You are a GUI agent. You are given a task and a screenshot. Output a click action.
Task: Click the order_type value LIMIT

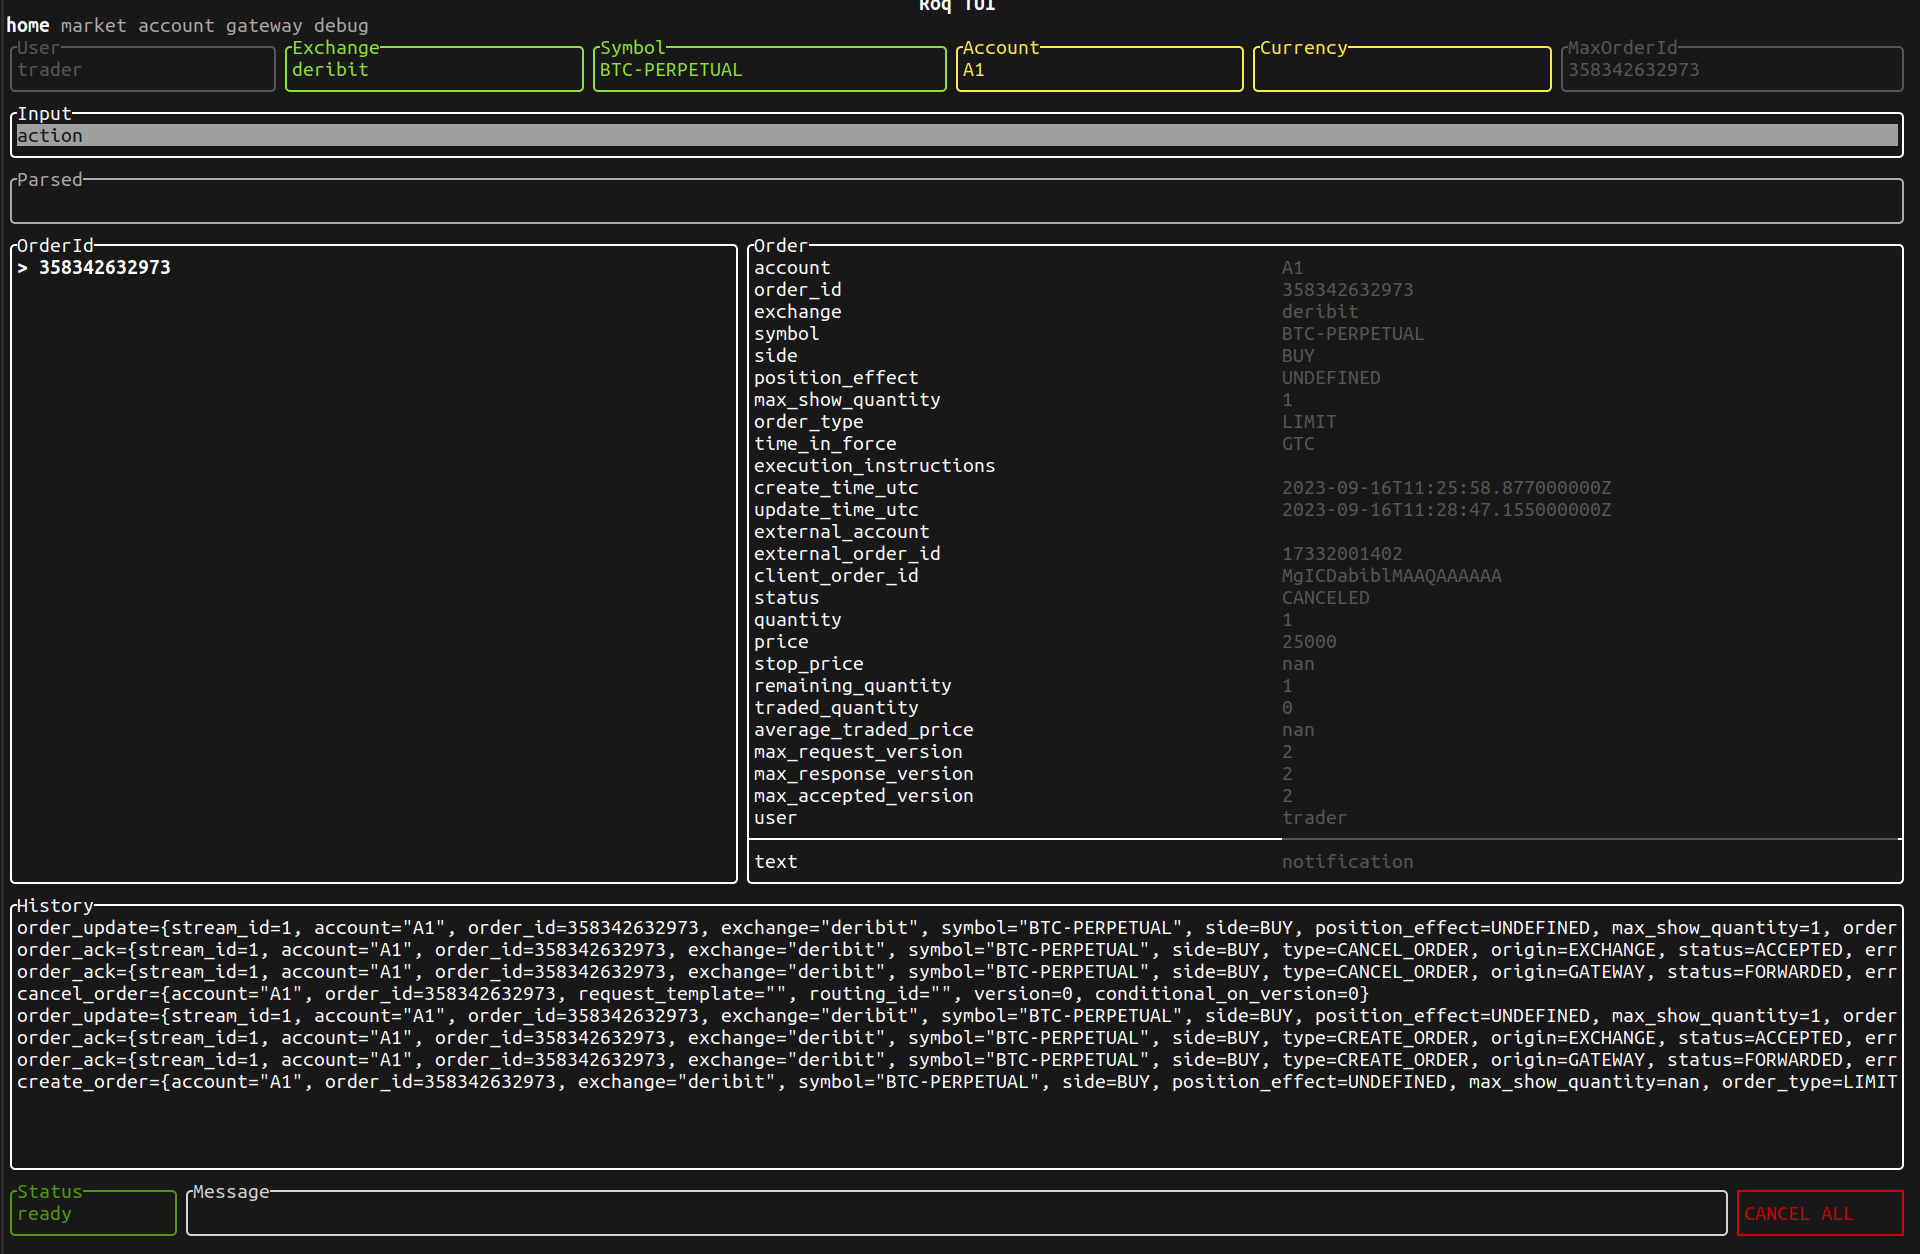pyautogui.click(x=1309, y=421)
